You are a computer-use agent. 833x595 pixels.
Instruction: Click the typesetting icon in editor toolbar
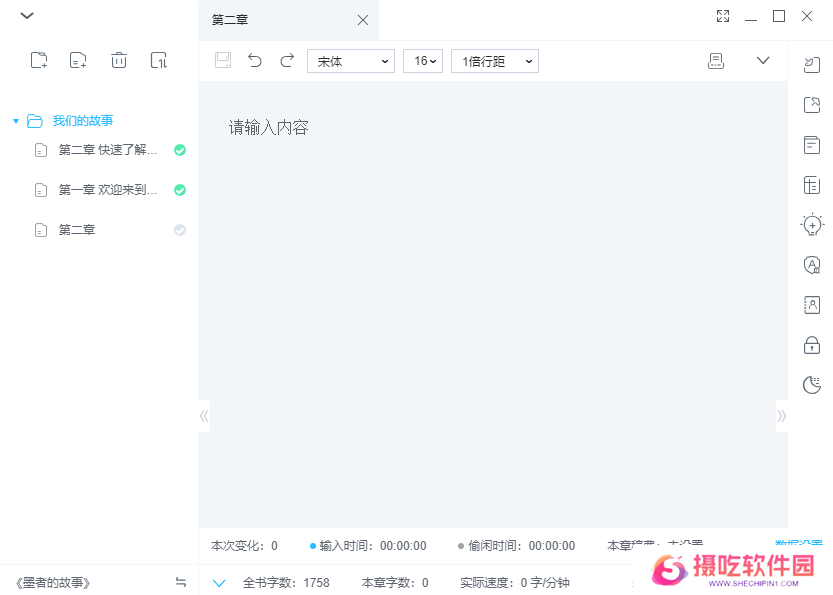(716, 61)
